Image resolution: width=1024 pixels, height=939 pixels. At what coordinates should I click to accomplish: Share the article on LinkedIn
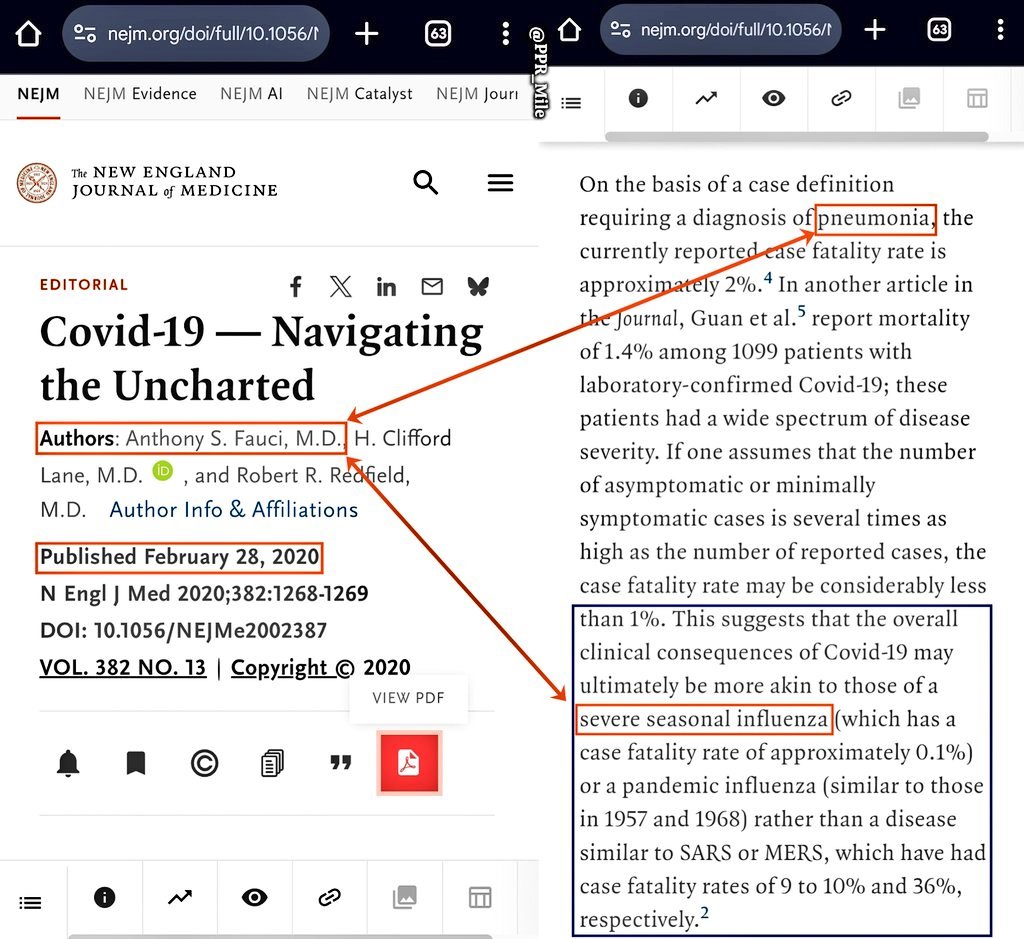[x=386, y=286]
